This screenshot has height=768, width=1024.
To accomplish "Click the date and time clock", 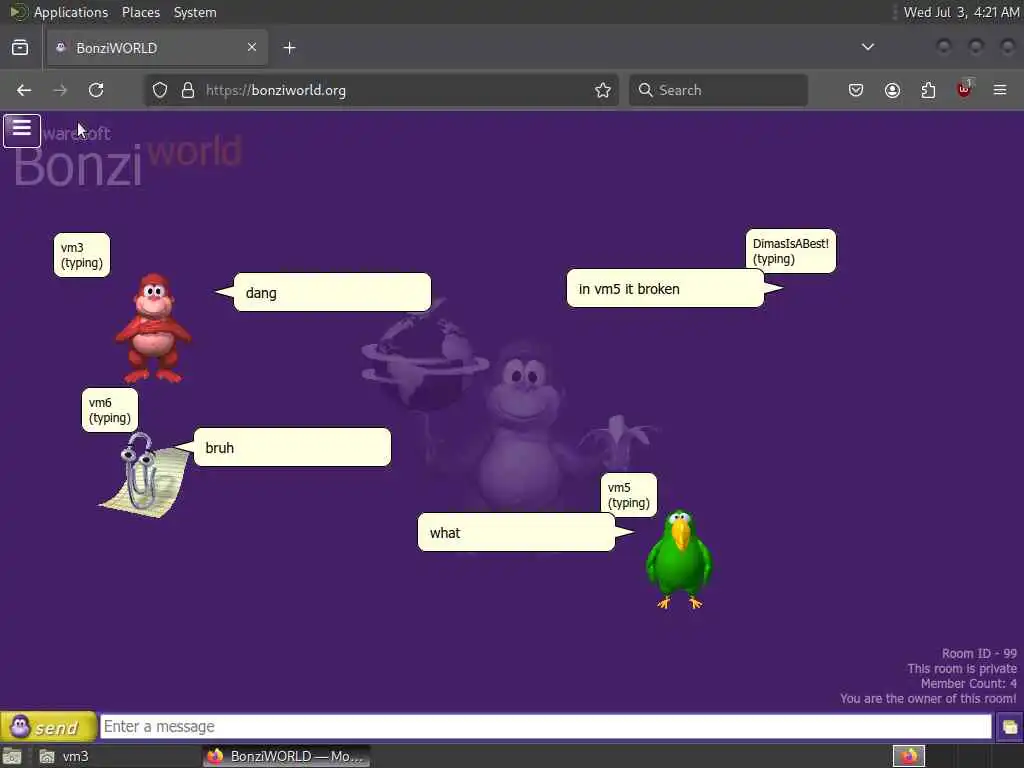I will coord(961,12).
